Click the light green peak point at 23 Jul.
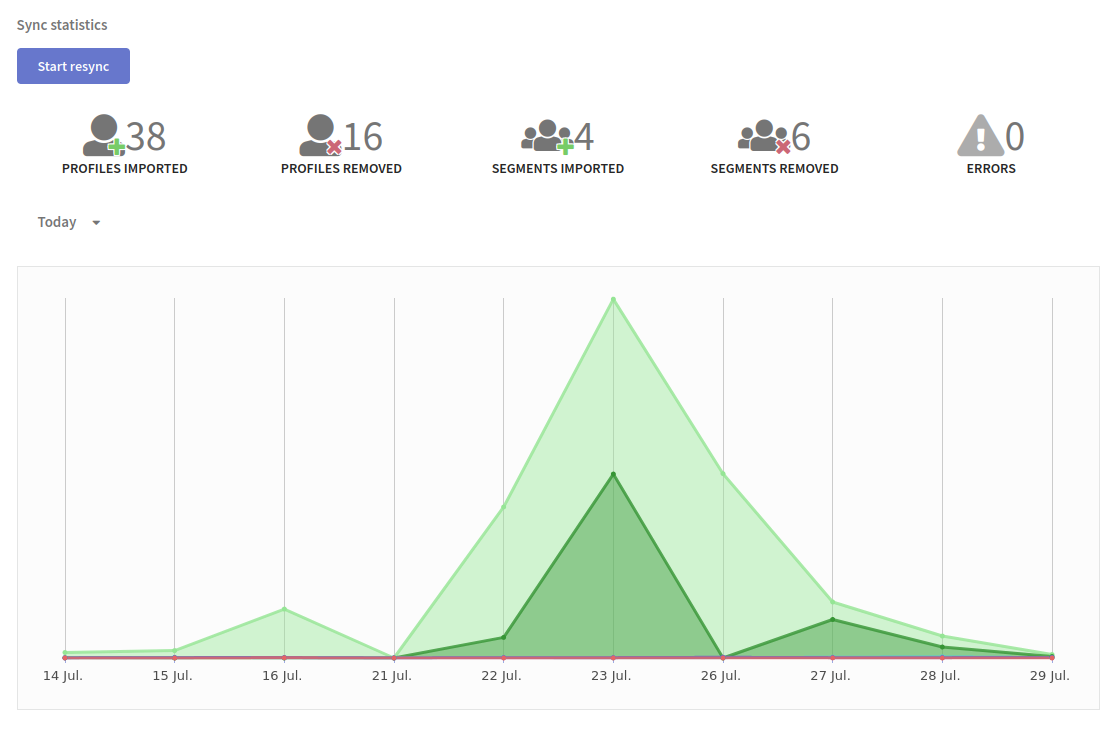Screen dimensions: 1114x738 click(x=613, y=299)
